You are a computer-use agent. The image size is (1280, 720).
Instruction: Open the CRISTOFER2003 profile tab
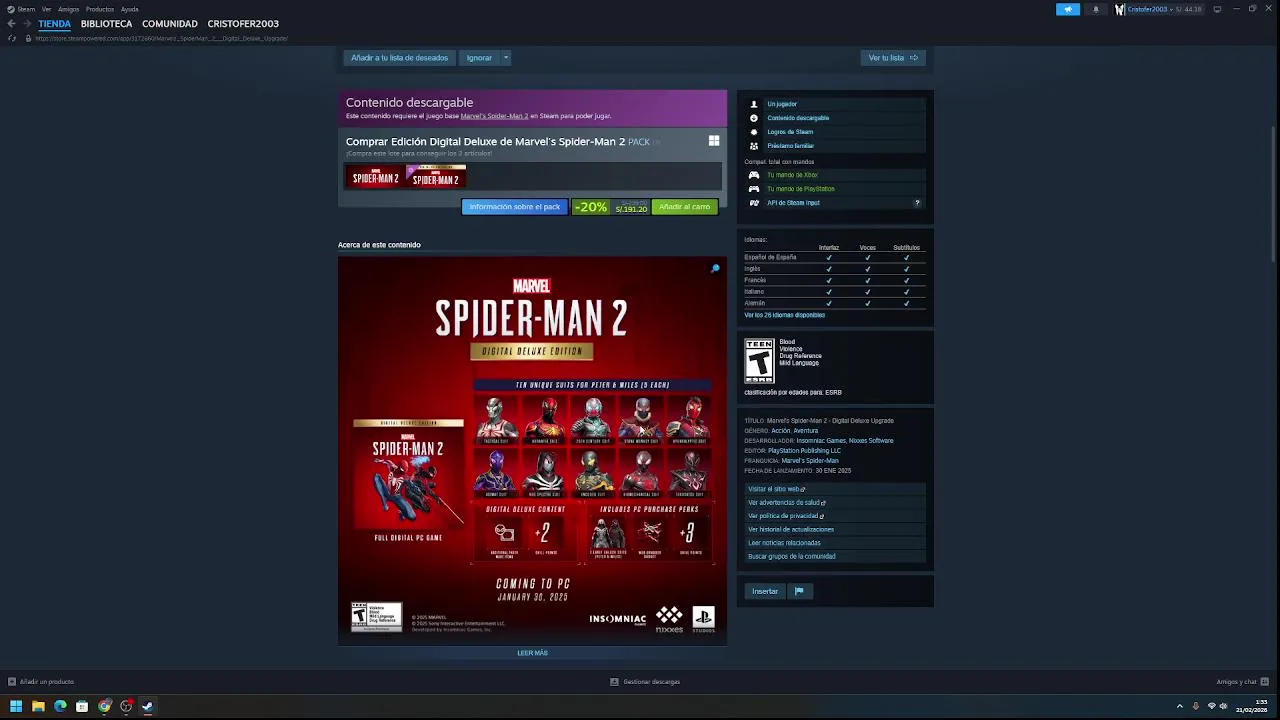tap(243, 24)
